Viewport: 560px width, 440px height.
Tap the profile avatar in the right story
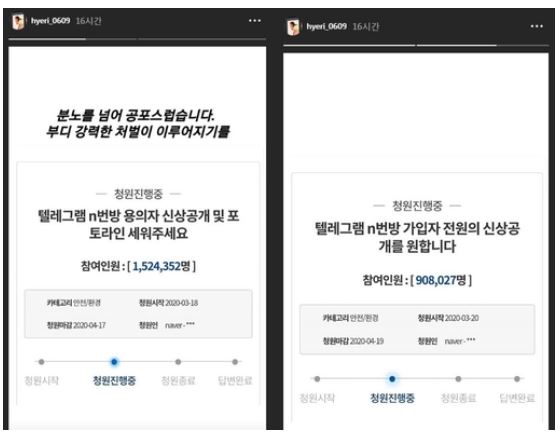293,27
